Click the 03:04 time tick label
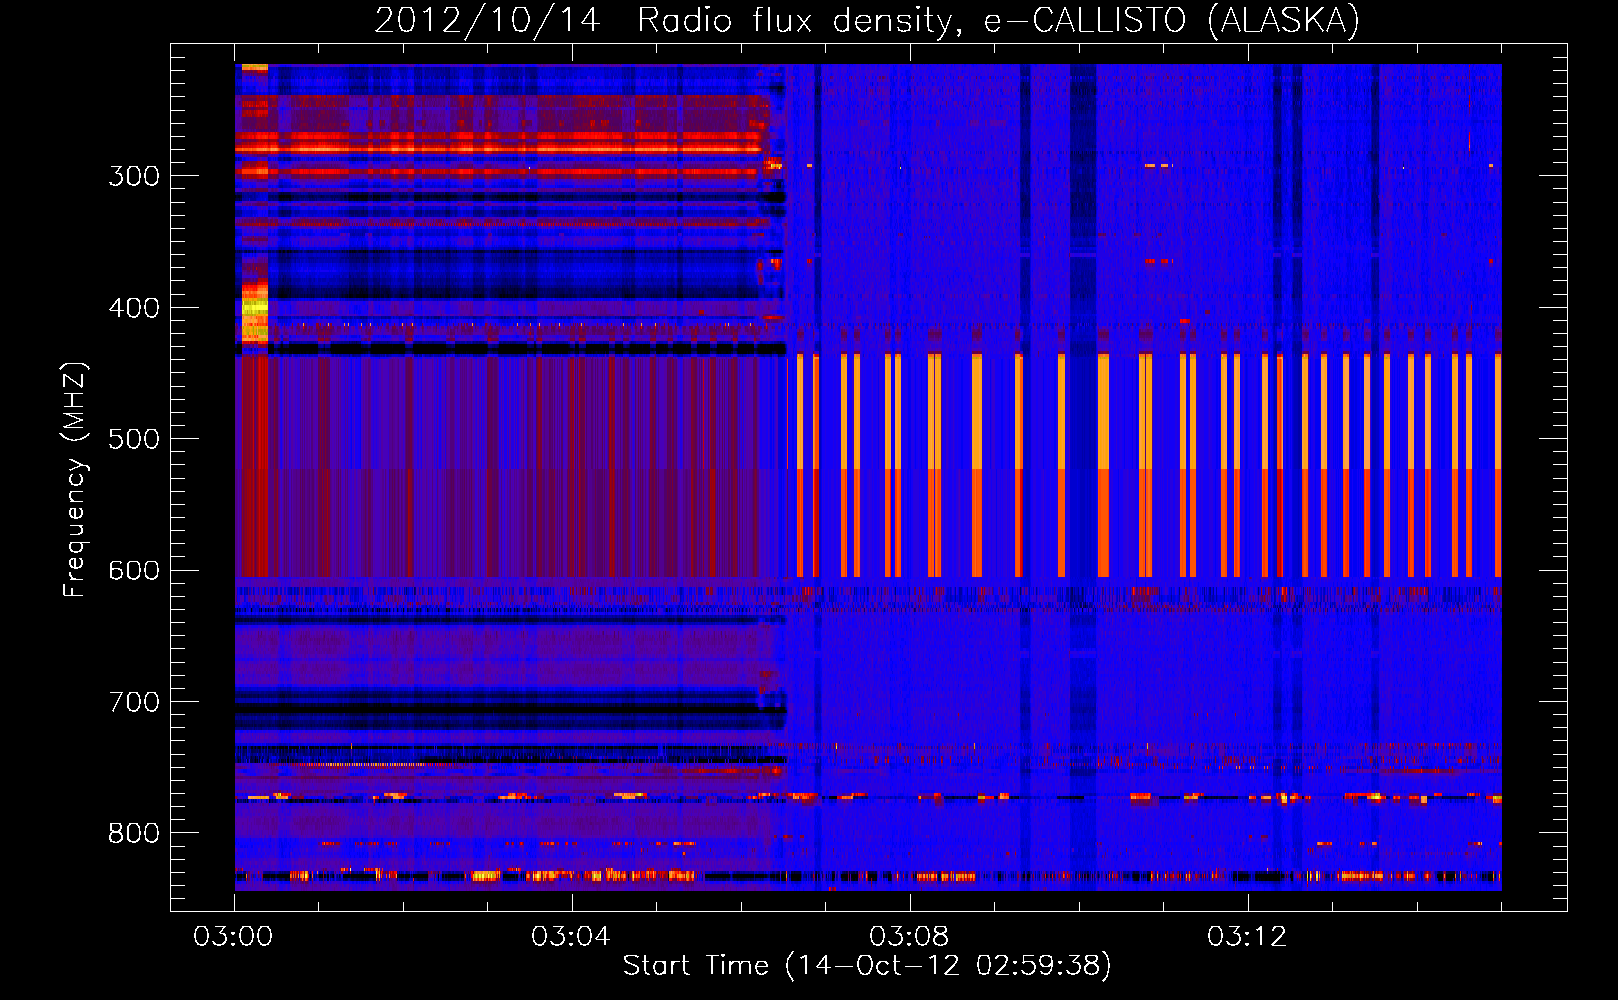Viewport: 1618px width, 1000px height. pos(571,937)
